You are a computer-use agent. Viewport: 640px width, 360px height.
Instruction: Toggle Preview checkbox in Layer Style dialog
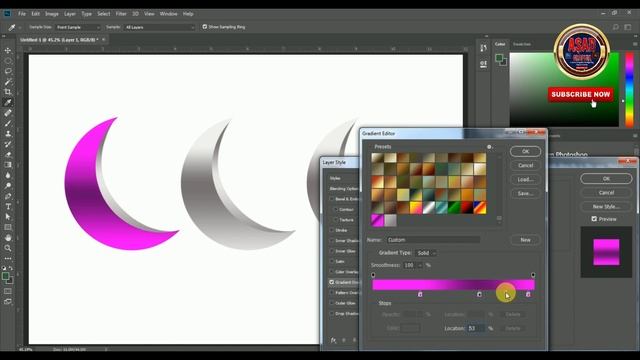click(594, 219)
